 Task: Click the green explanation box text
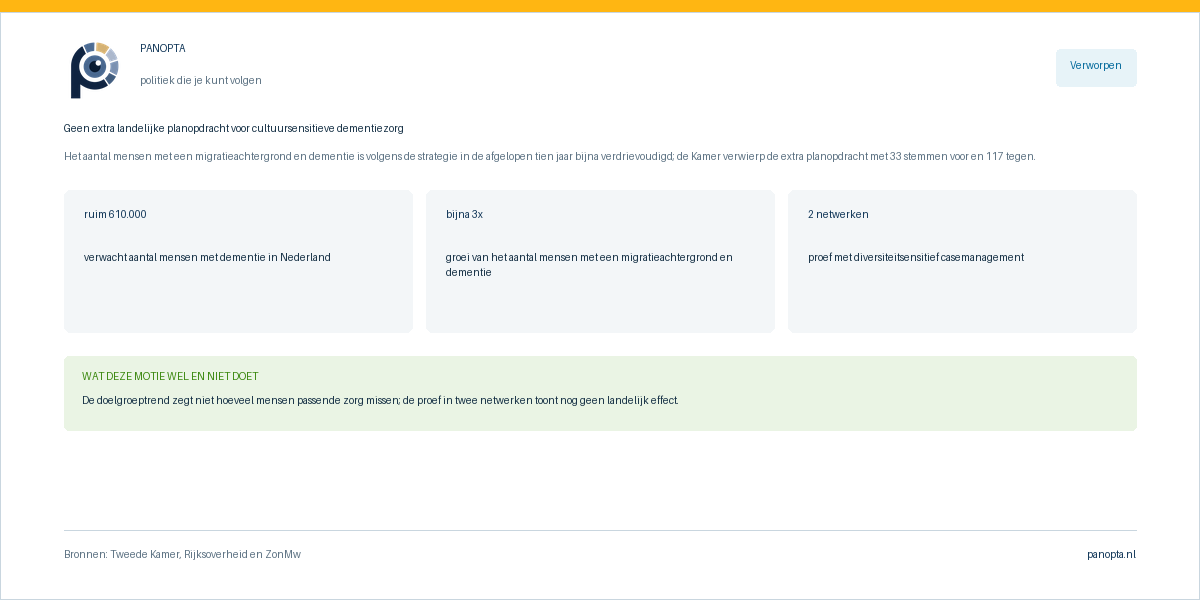(x=380, y=401)
